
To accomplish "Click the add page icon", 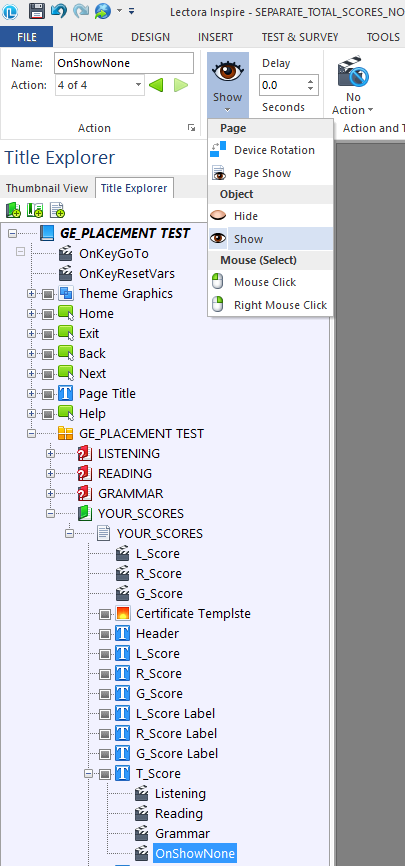I will pos(57,210).
